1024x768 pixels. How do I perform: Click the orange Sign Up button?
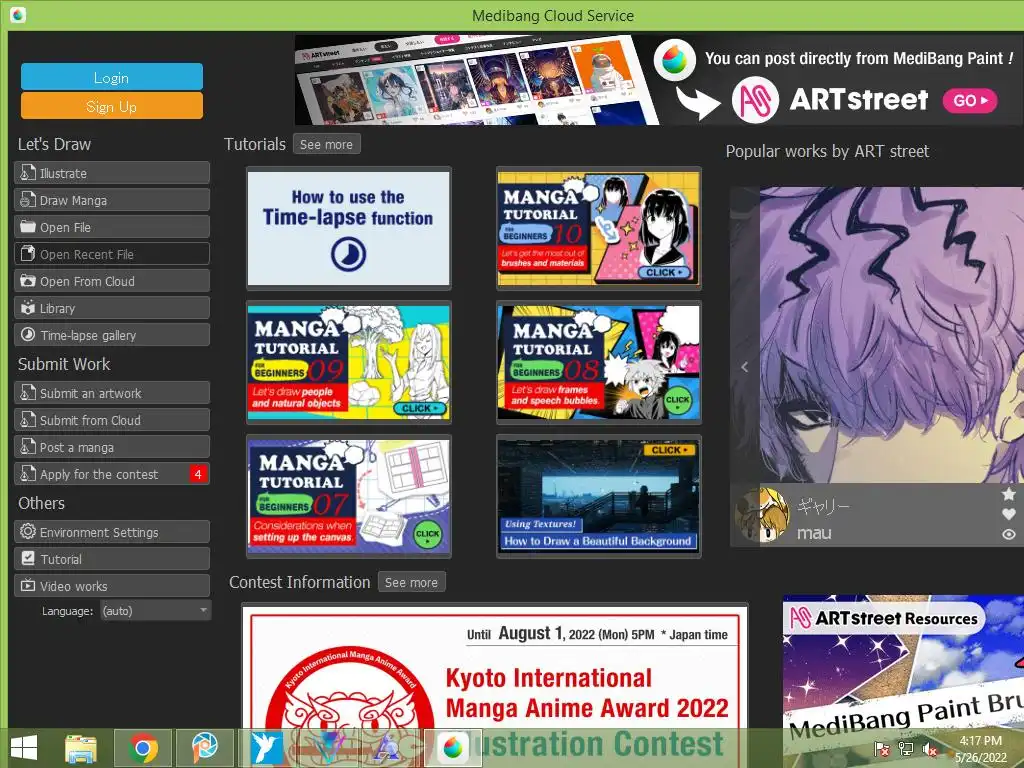pyautogui.click(x=112, y=106)
